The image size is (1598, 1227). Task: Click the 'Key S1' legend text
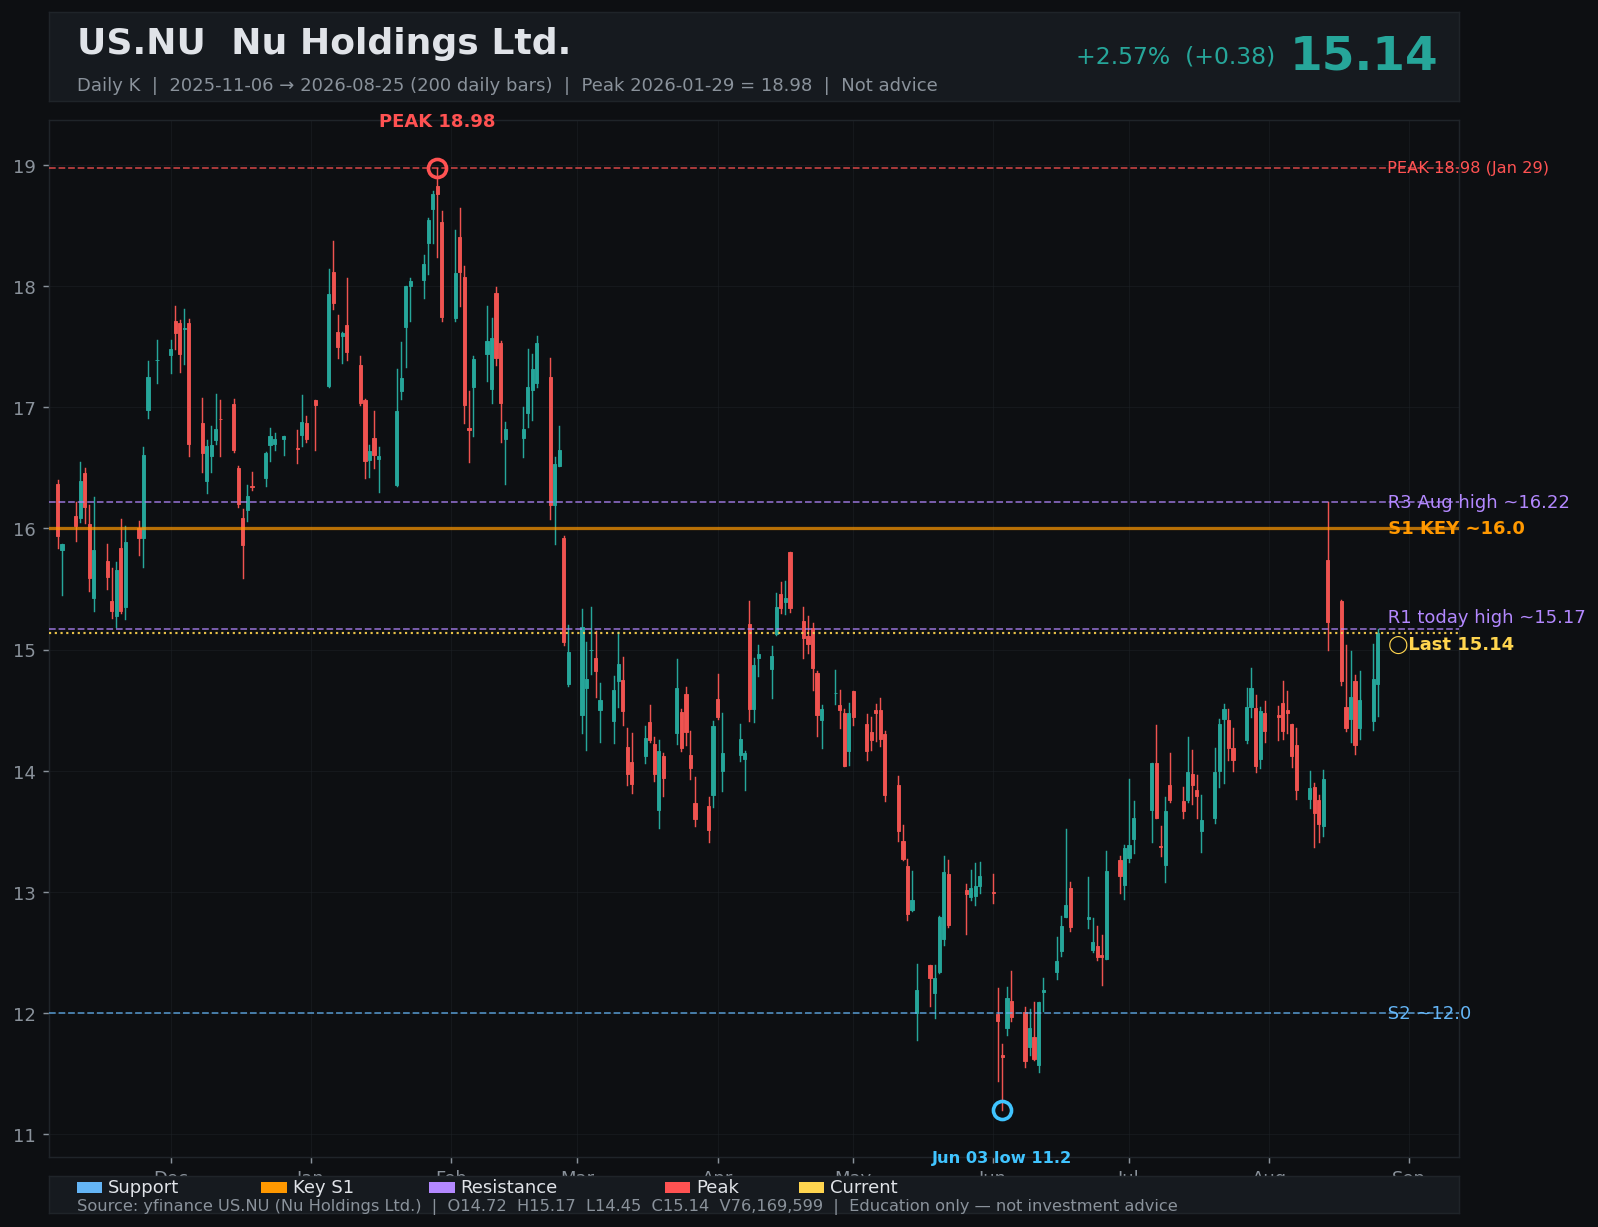(x=323, y=1187)
